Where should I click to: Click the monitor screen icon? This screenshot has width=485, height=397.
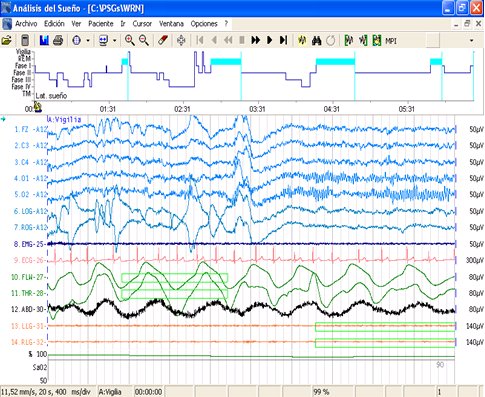tap(103, 41)
